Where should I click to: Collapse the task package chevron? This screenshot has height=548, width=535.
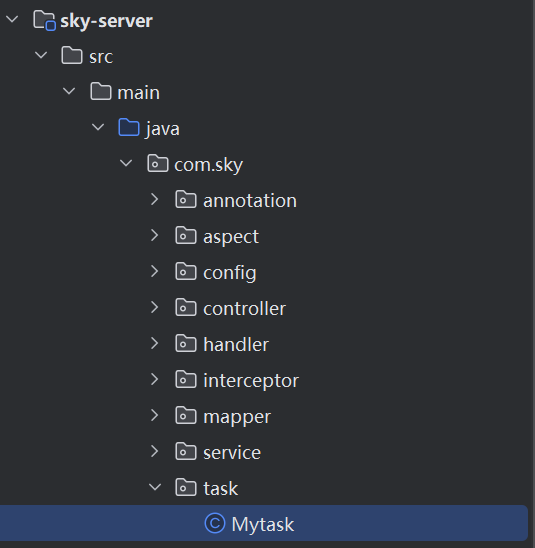(x=155, y=487)
